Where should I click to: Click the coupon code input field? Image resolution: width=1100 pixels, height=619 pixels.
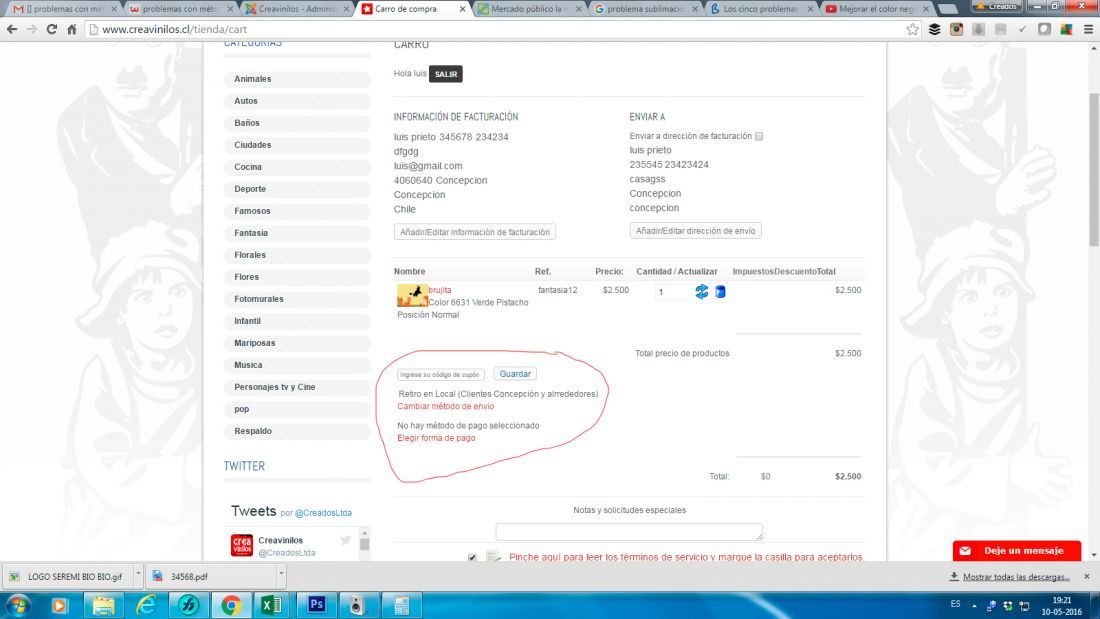[x=441, y=375]
